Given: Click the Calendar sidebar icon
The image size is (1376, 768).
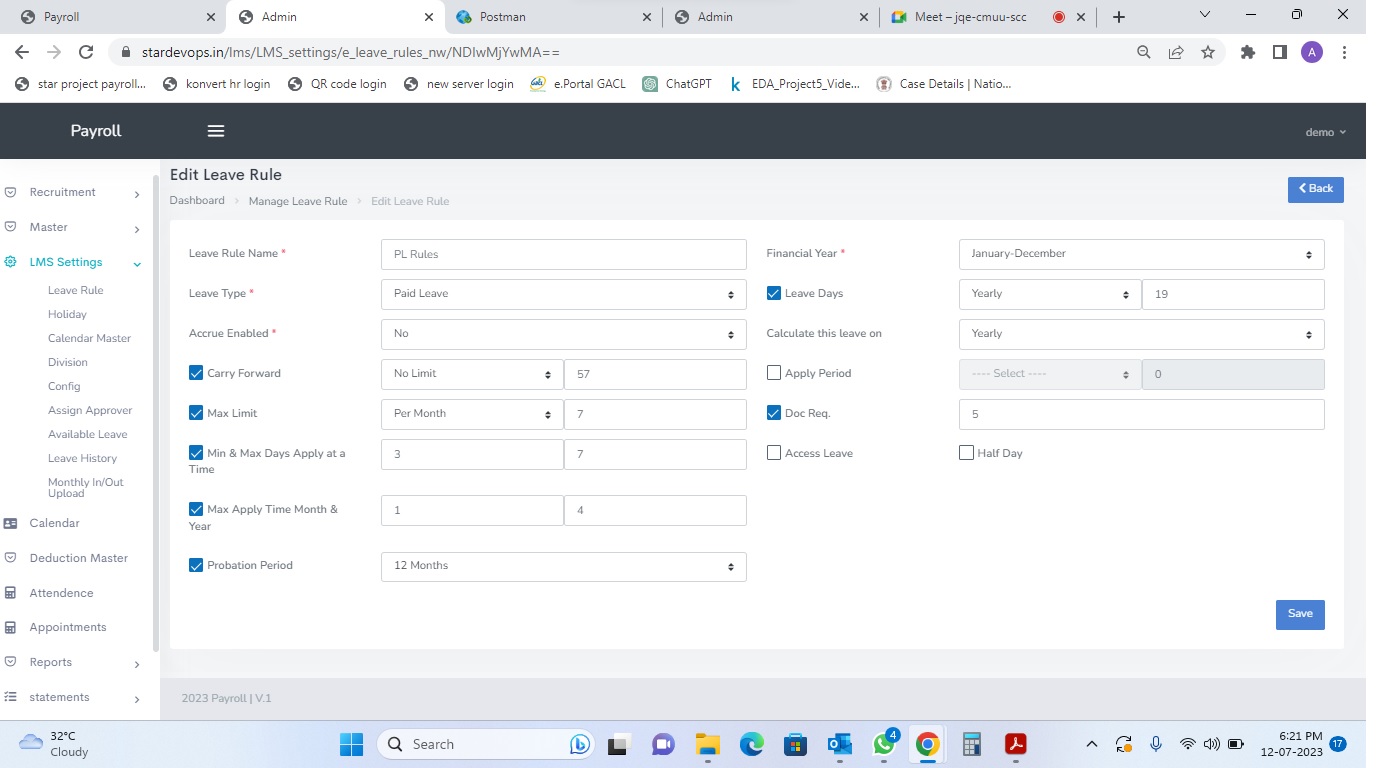Looking at the screenshot, I should (11, 523).
